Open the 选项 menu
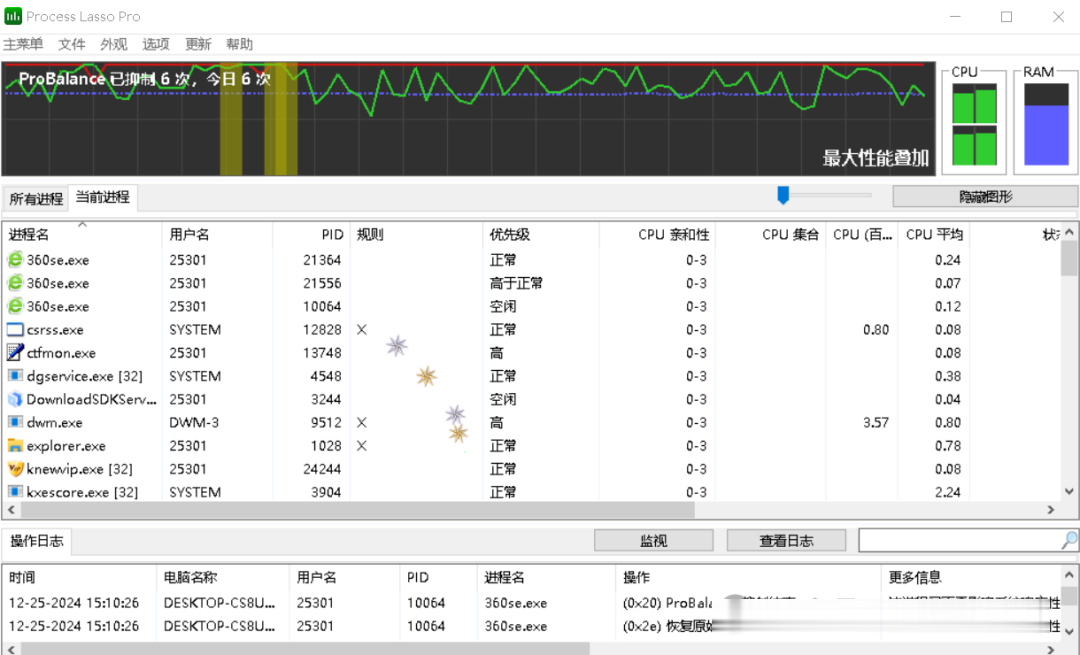1080x655 pixels. click(x=156, y=44)
